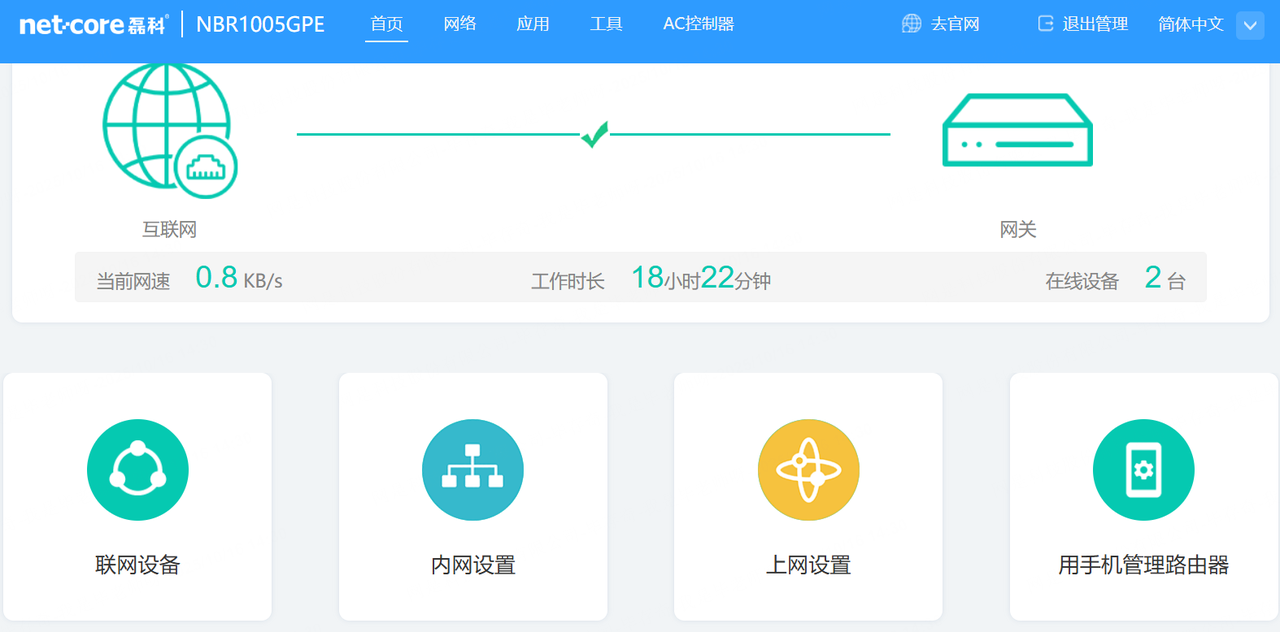Click the Netcore 磊科 logo
The width and height of the screenshot is (1280, 632).
(x=94, y=25)
